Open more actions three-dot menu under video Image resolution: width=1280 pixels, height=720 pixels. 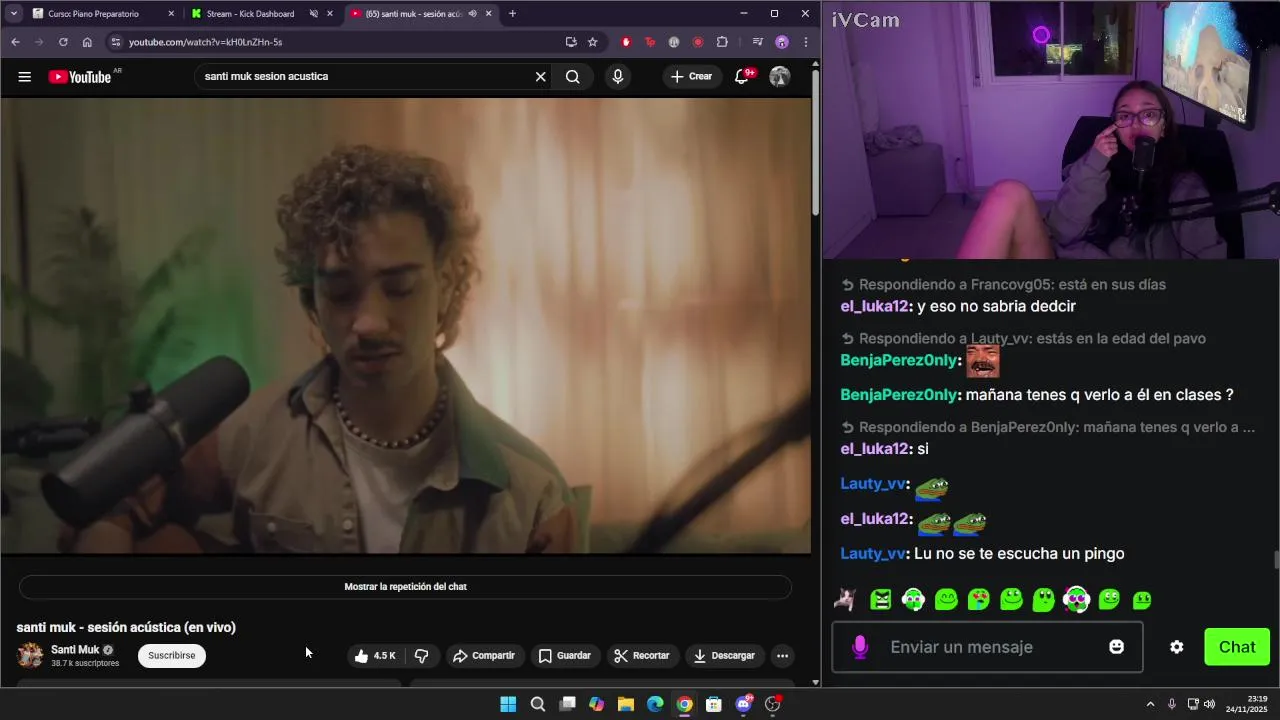(782, 656)
